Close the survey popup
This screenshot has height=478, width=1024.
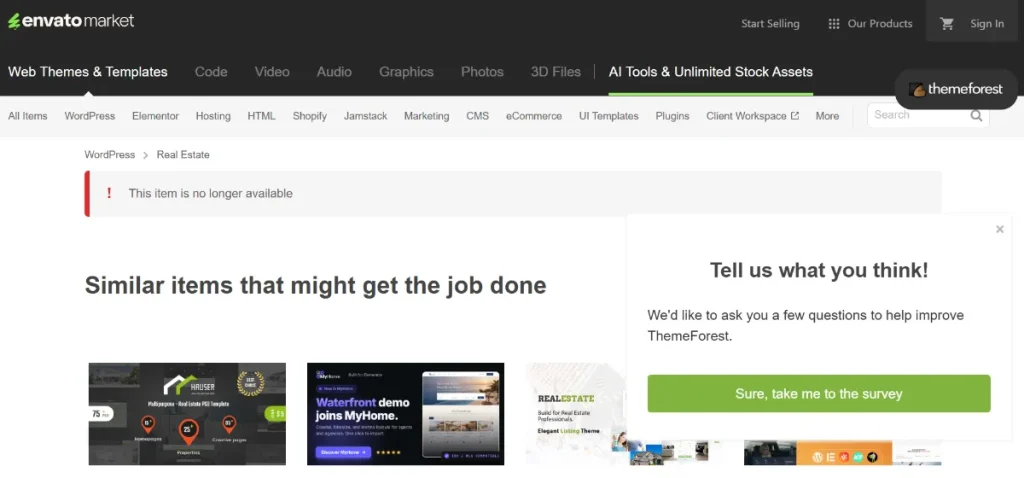point(1000,229)
